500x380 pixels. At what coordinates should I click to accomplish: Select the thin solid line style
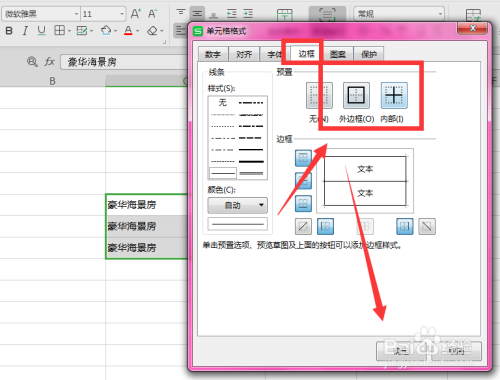tap(223, 173)
